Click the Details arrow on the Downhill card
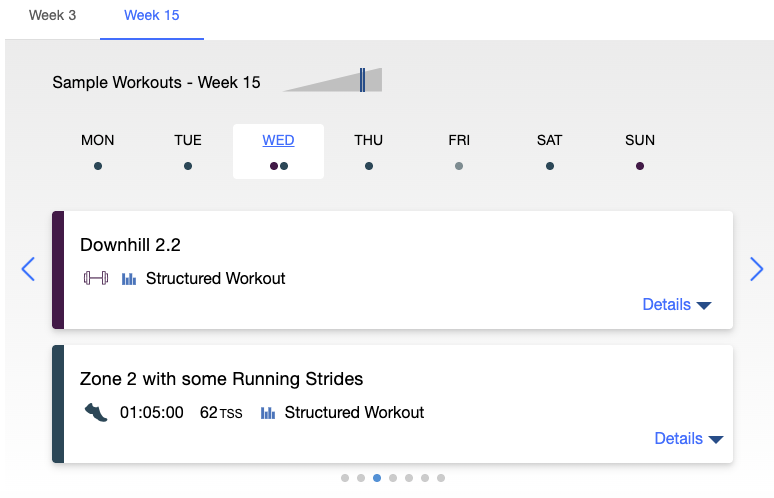The width and height of the screenshot is (774, 498). tap(704, 306)
